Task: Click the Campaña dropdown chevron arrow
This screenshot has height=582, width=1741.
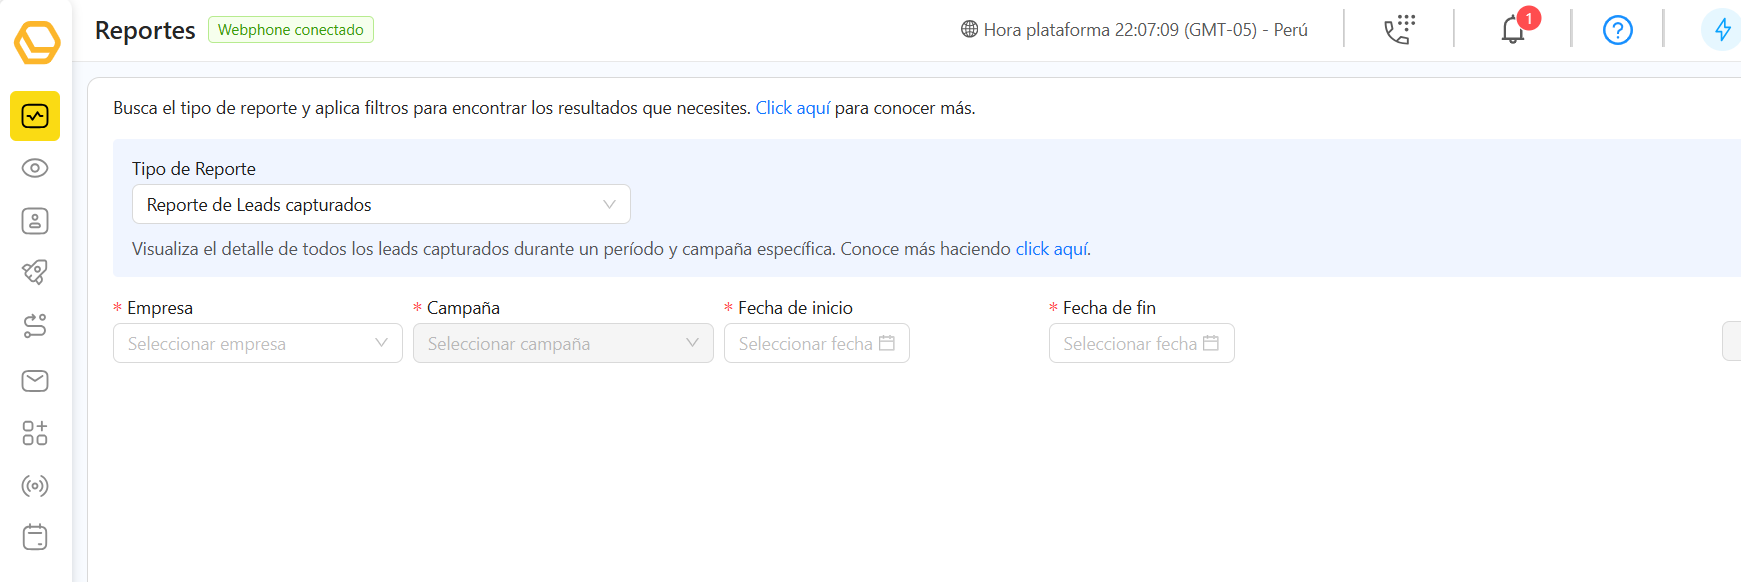Action: coord(692,343)
